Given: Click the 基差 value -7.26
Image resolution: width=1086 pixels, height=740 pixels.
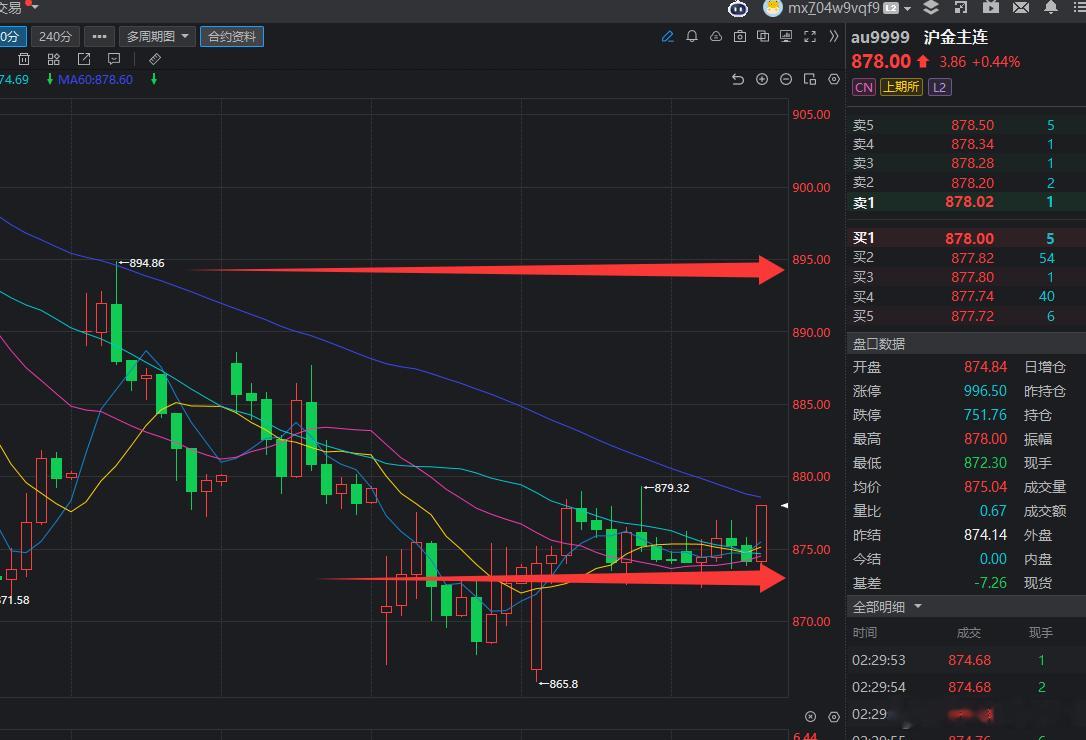Looking at the screenshot, I should point(990,583).
